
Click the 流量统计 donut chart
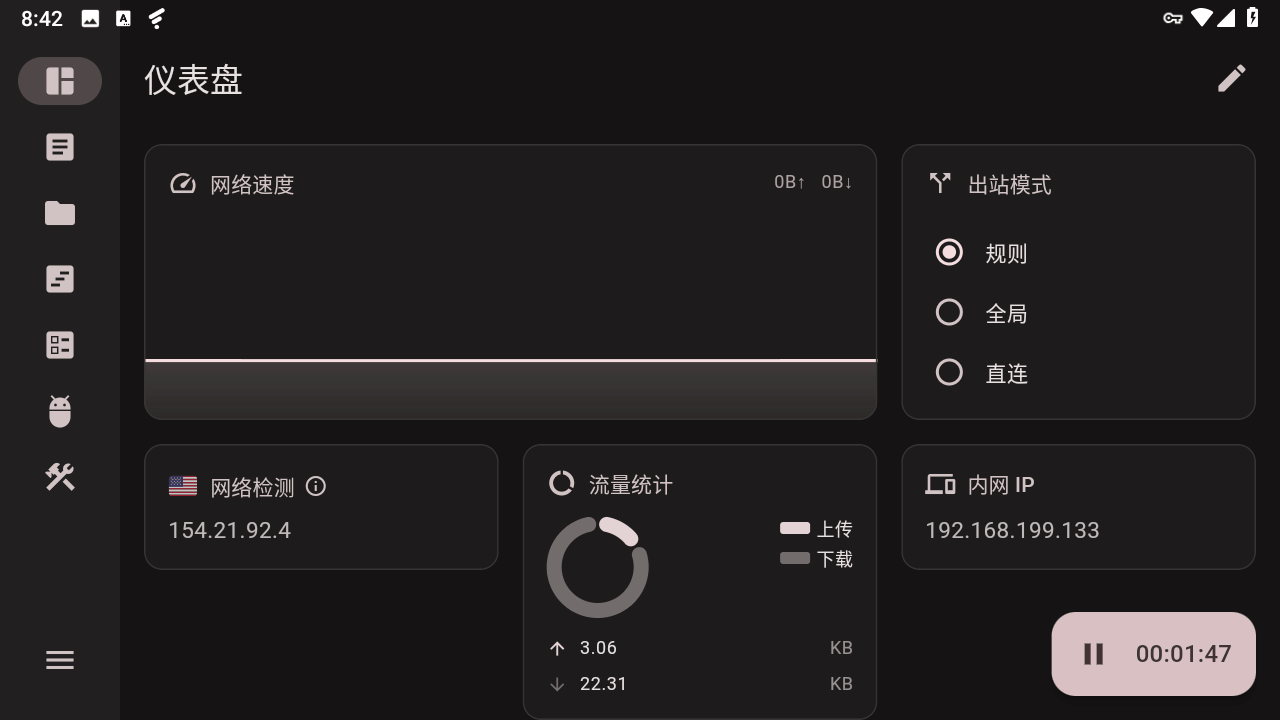tap(598, 567)
